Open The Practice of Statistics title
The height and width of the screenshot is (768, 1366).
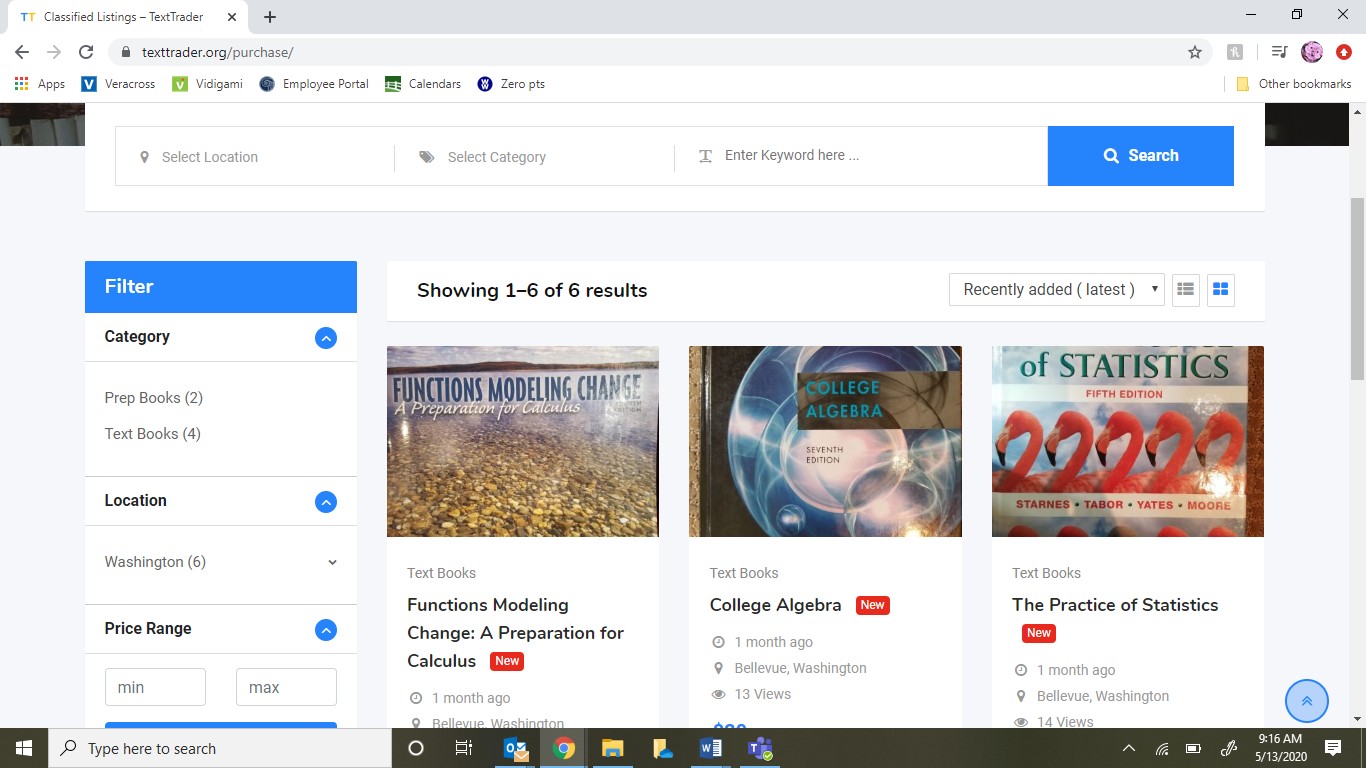tap(1115, 605)
